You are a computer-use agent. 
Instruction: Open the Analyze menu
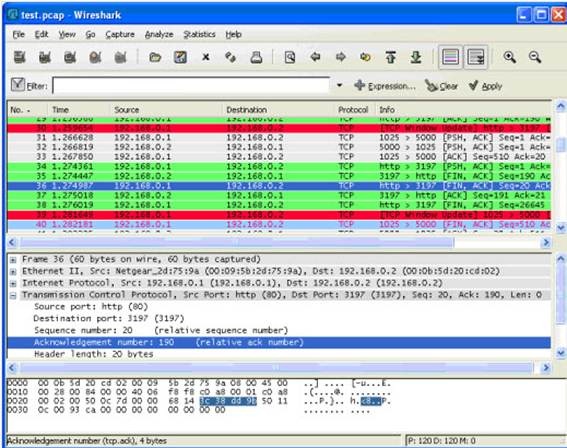click(159, 34)
